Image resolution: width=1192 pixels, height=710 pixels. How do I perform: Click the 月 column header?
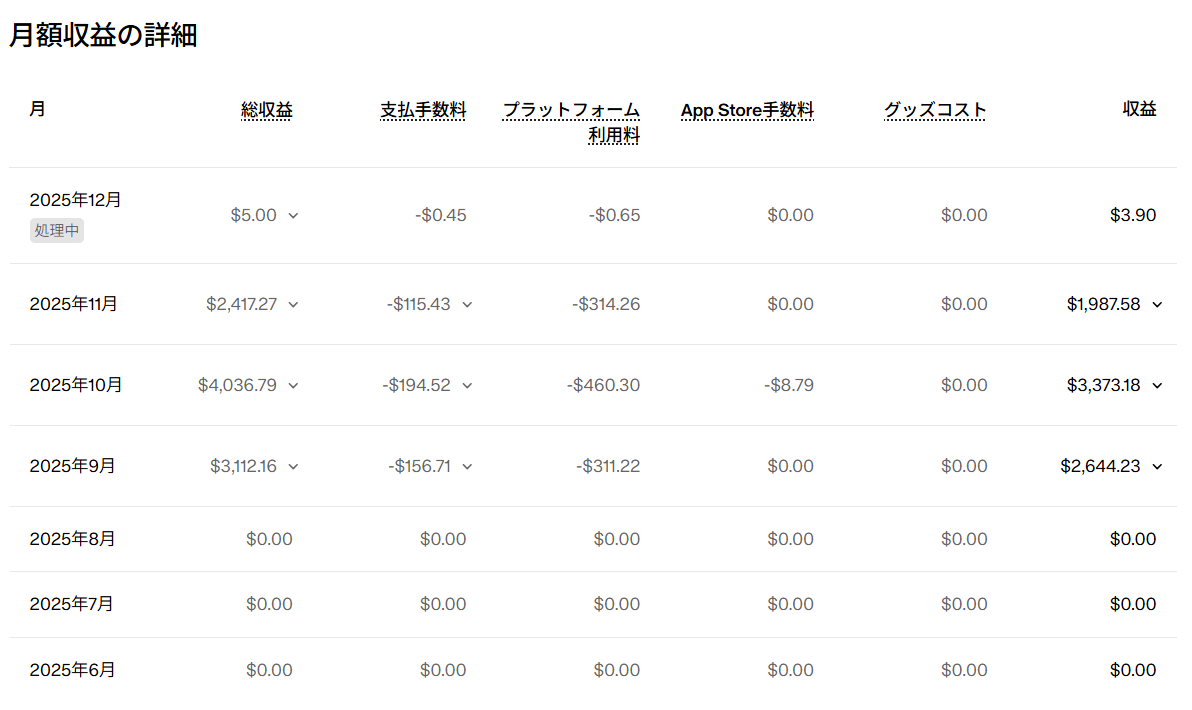pos(37,109)
